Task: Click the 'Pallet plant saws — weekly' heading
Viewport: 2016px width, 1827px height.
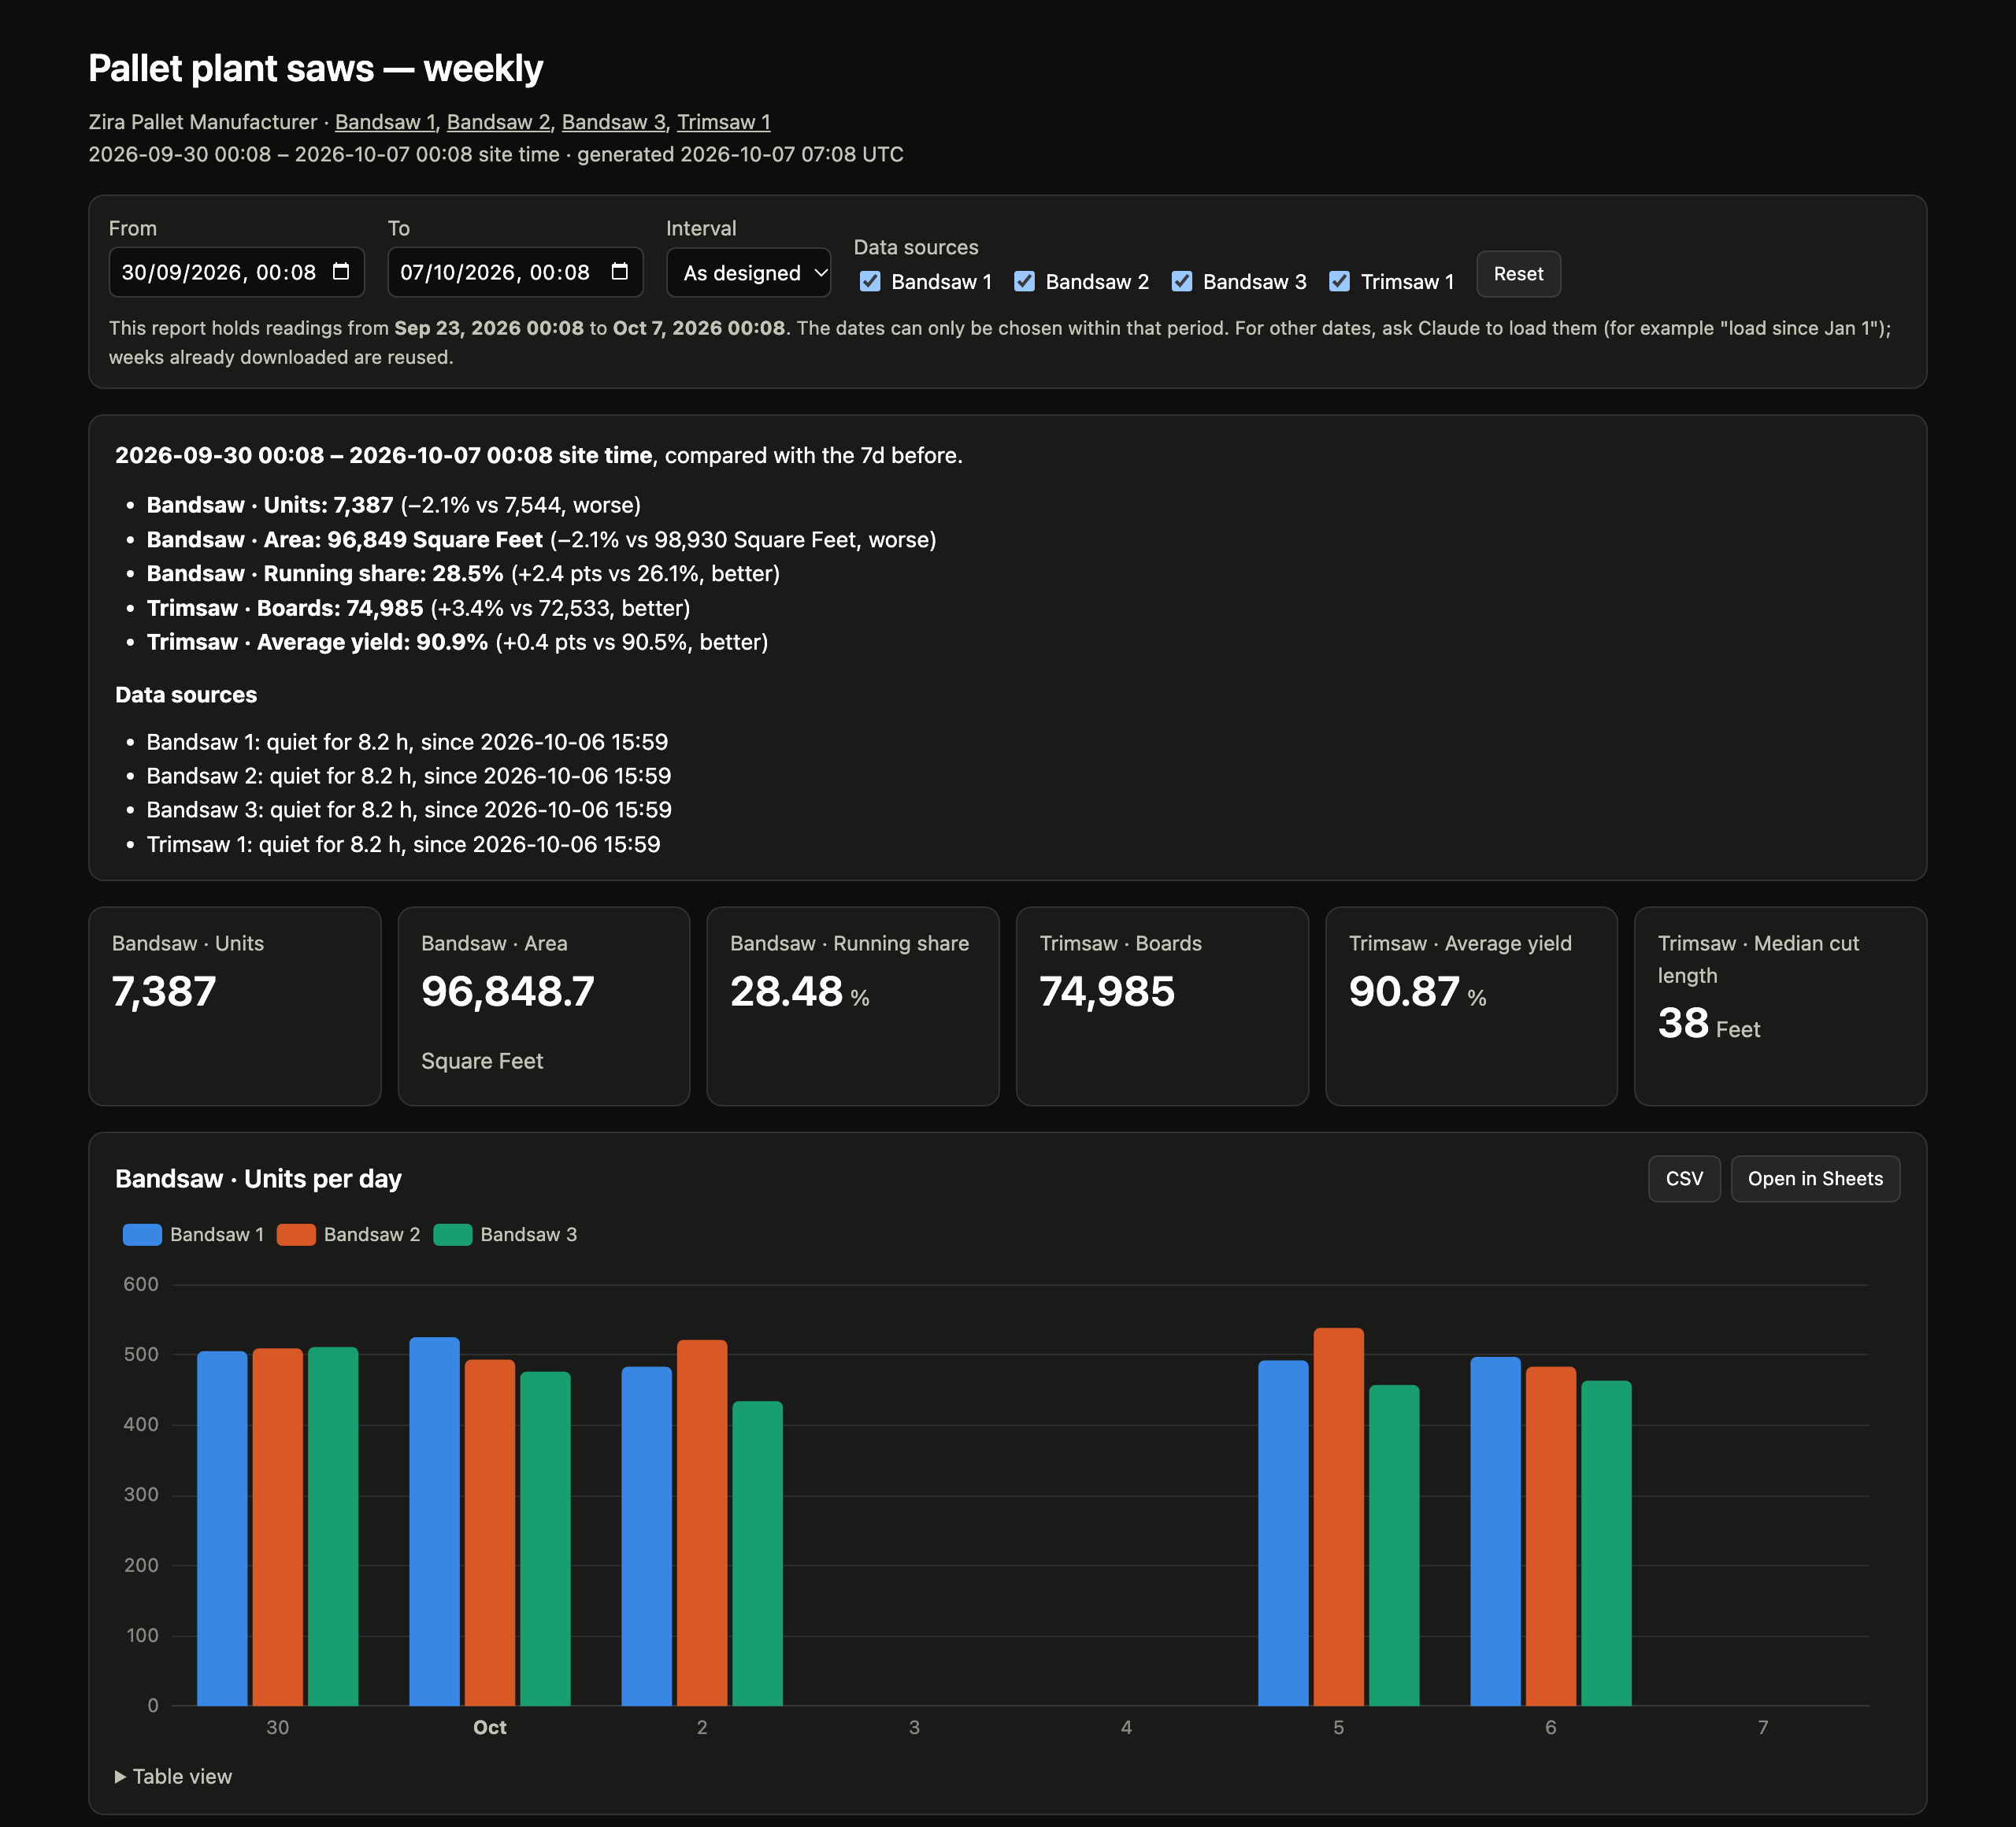Action: point(316,68)
